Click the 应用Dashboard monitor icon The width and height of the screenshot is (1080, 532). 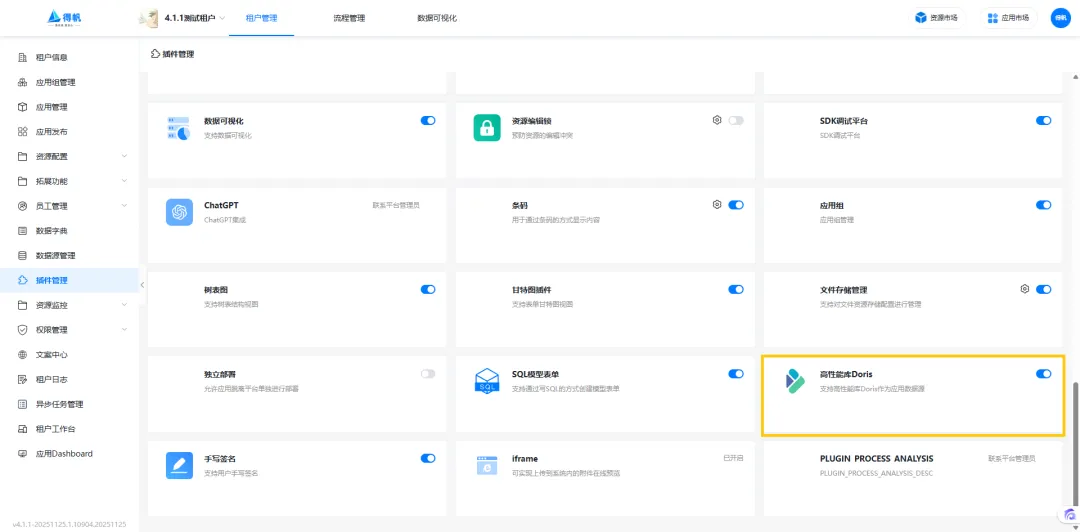click(22, 454)
